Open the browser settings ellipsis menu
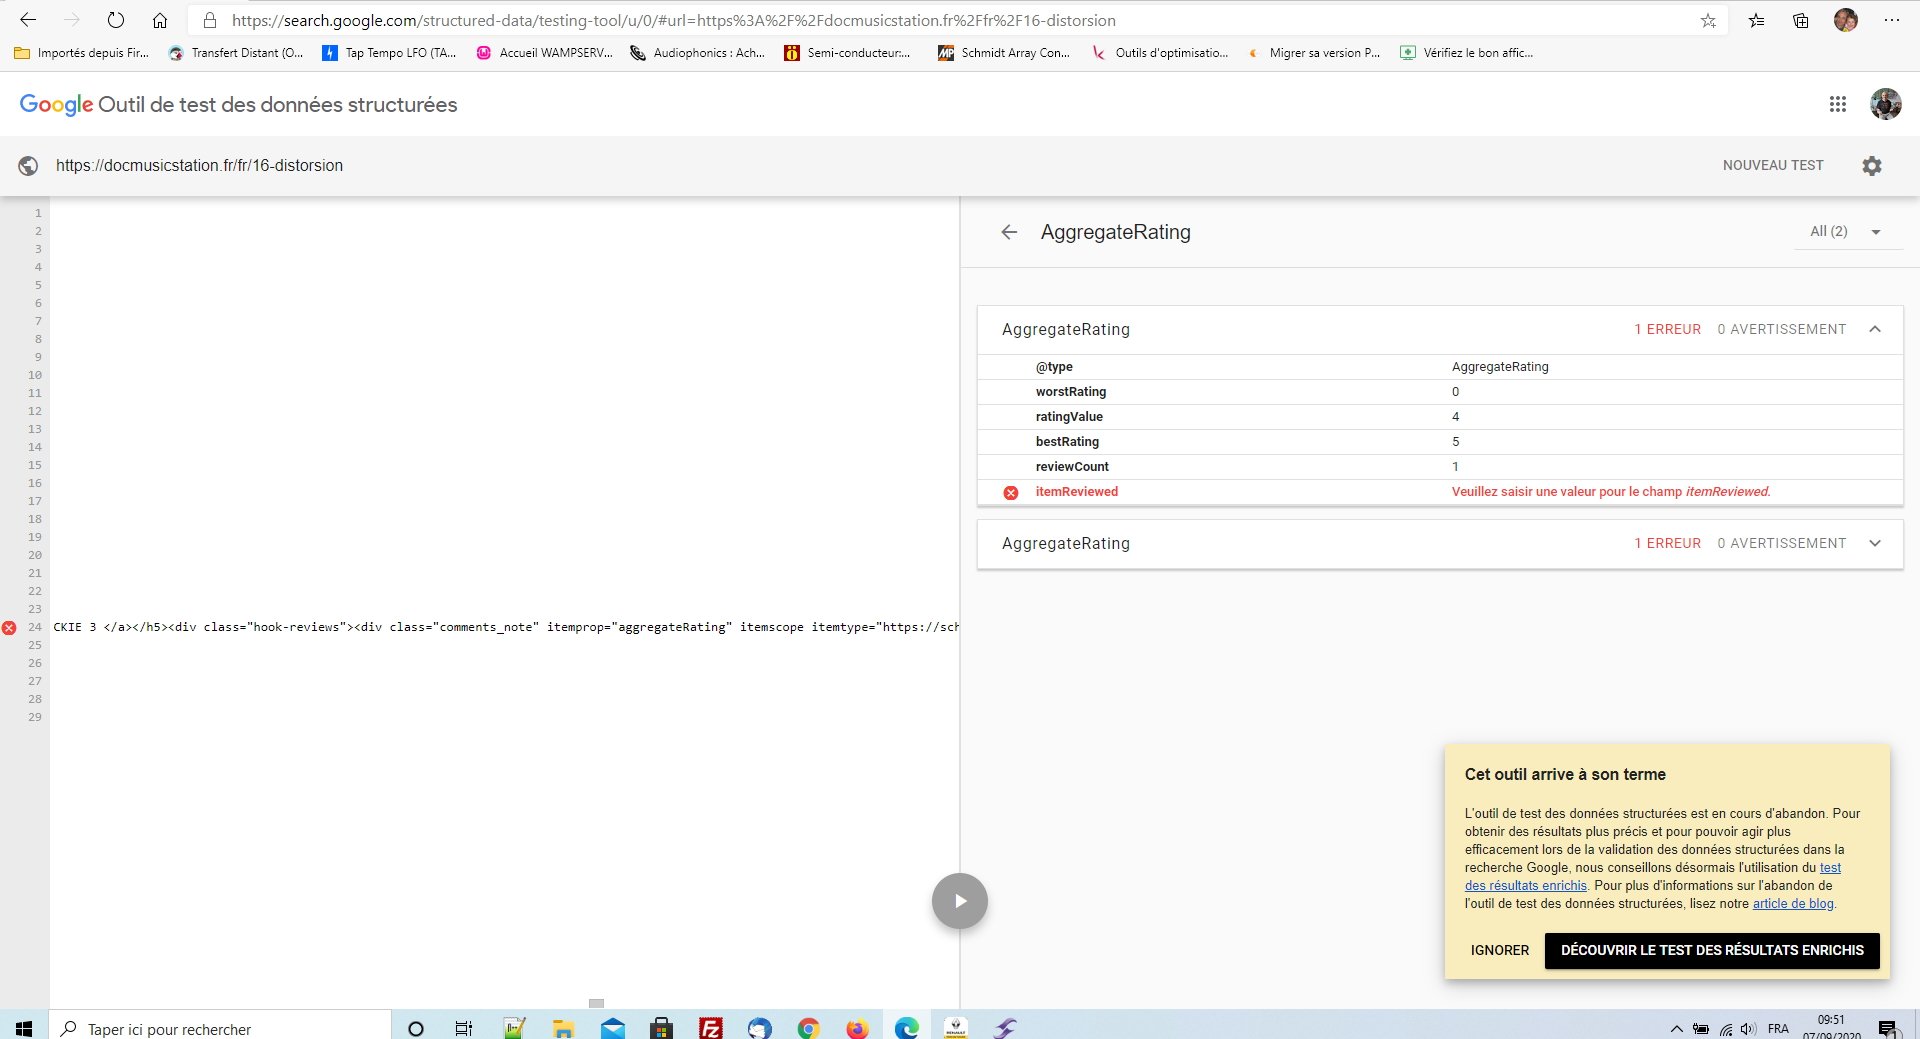The height and width of the screenshot is (1039, 1920). [x=1892, y=20]
